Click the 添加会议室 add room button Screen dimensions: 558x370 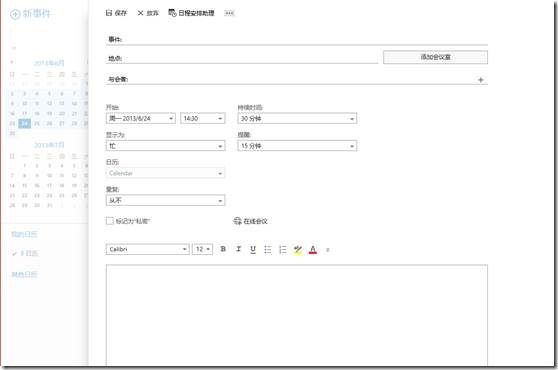[435, 57]
